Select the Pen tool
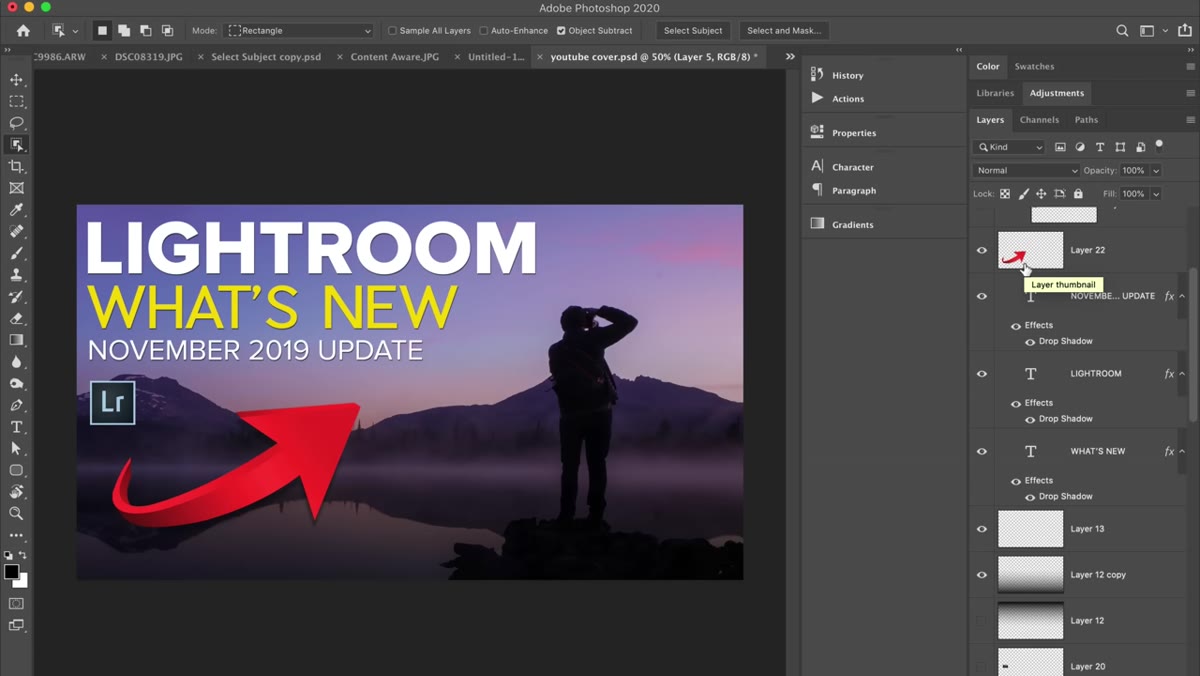Screen dimensions: 1200x676 click(x=16, y=405)
